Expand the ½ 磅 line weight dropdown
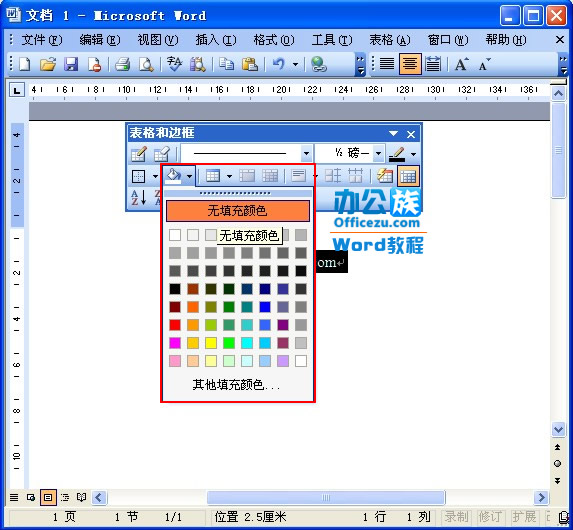The image size is (573, 530). tap(379, 154)
